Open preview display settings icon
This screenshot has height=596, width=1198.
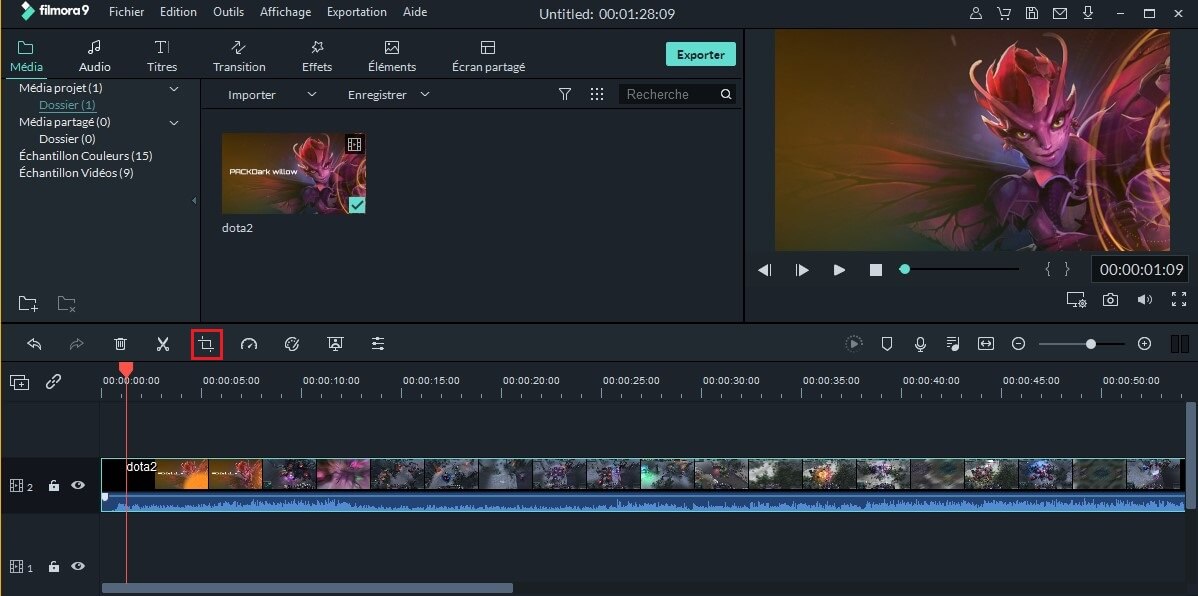coord(1077,300)
